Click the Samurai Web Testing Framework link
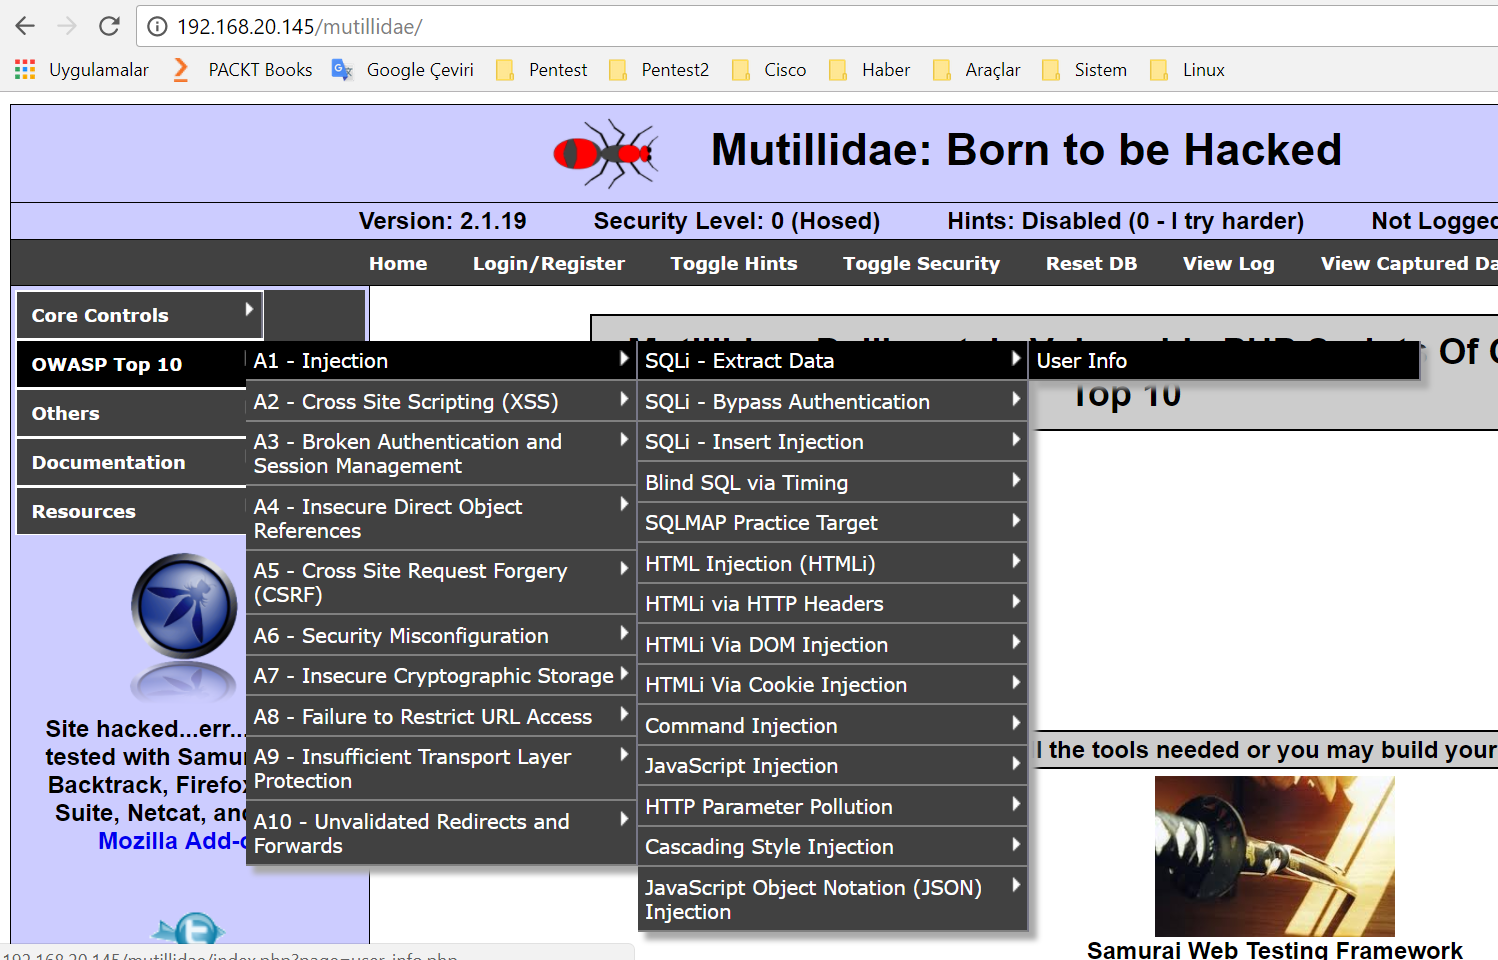Viewport: 1498px width, 960px height. coord(1275,949)
